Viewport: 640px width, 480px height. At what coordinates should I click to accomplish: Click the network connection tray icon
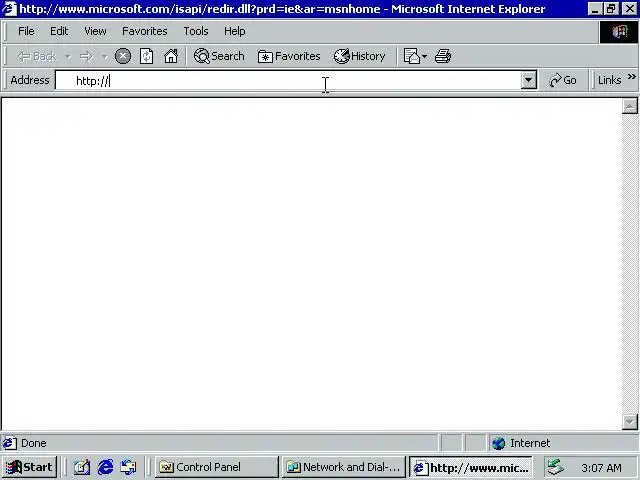556,467
